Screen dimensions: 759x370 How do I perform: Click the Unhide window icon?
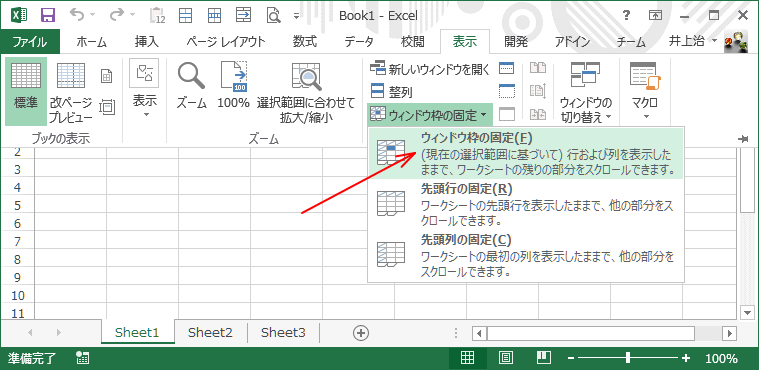(x=507, y=115)
